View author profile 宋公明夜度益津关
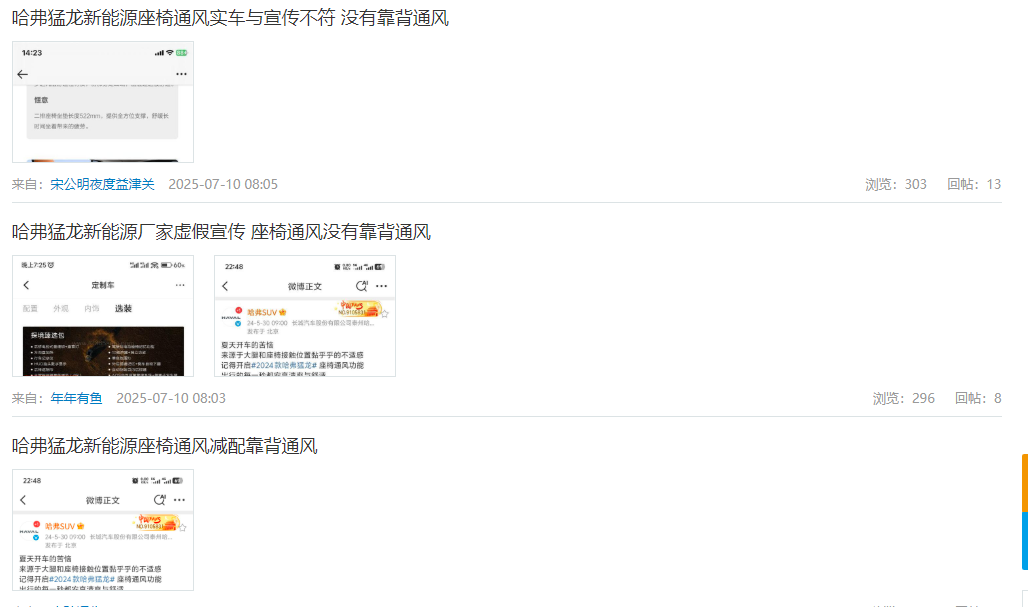Image resolution: width=1028 pixels, height=607 pixels. click(x=102, y=184)
